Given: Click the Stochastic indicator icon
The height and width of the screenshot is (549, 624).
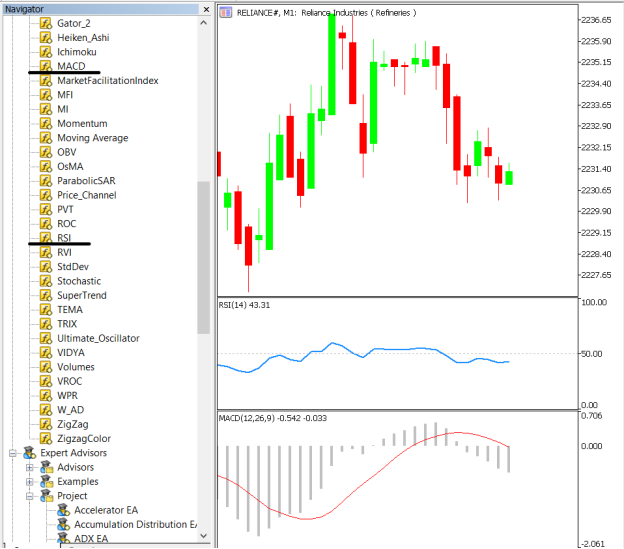Looking at the screenshot, I should click(46, 281).
